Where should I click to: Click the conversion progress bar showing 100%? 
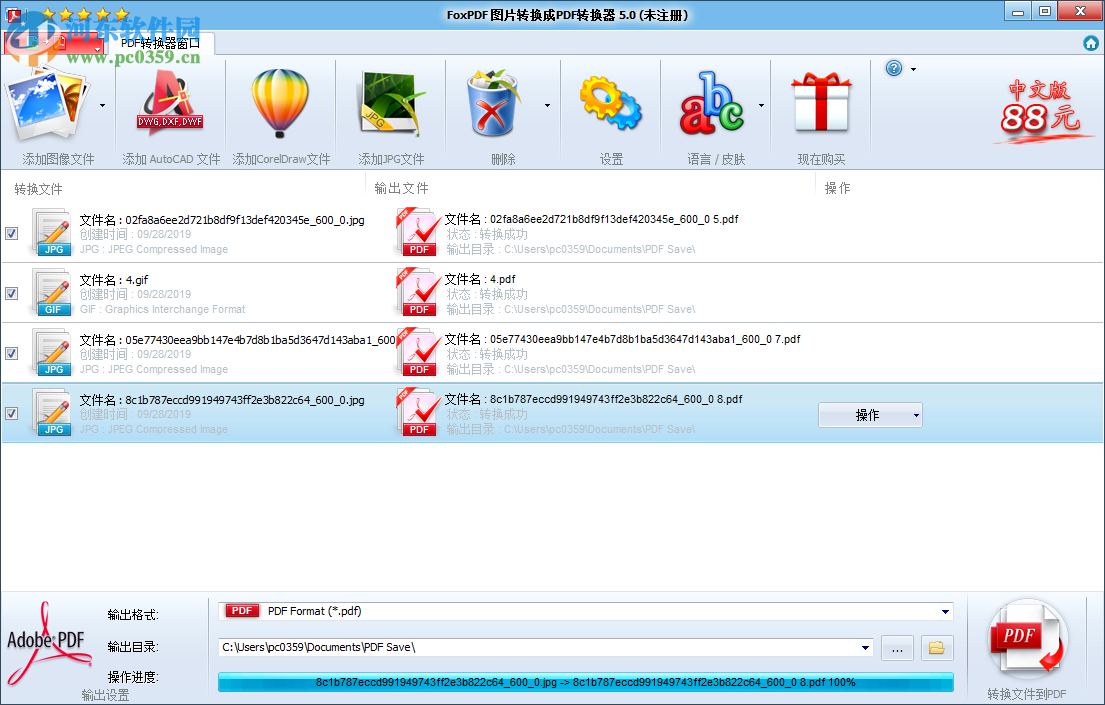[x=585, y=682]
